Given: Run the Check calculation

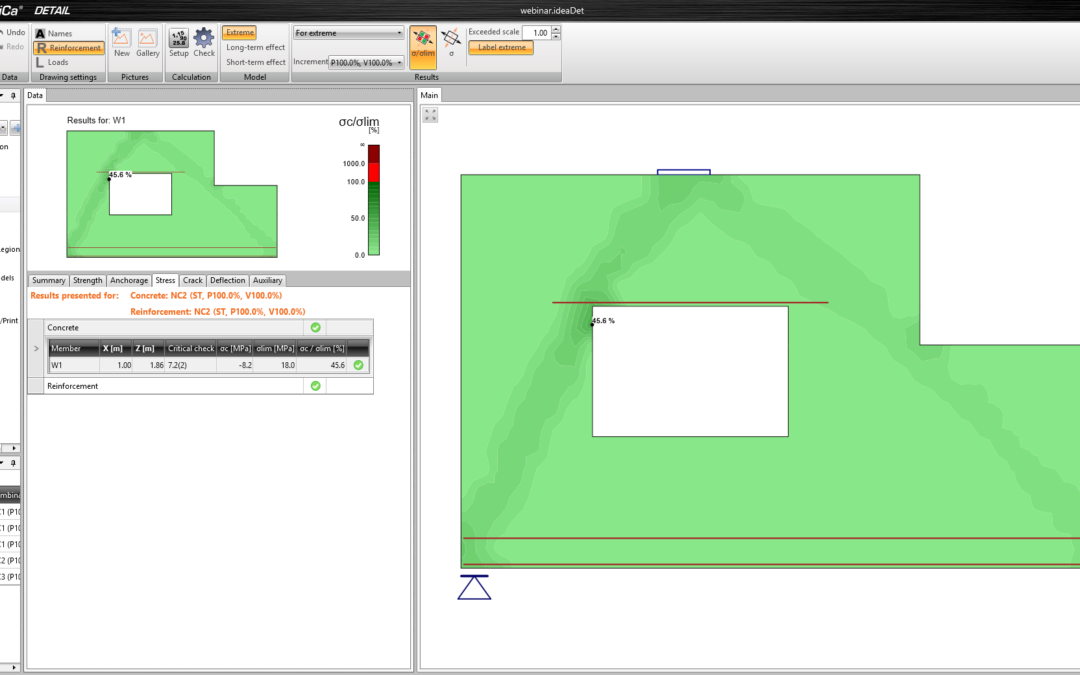Looking at the screenshot, I should click(x=204, y=40).
